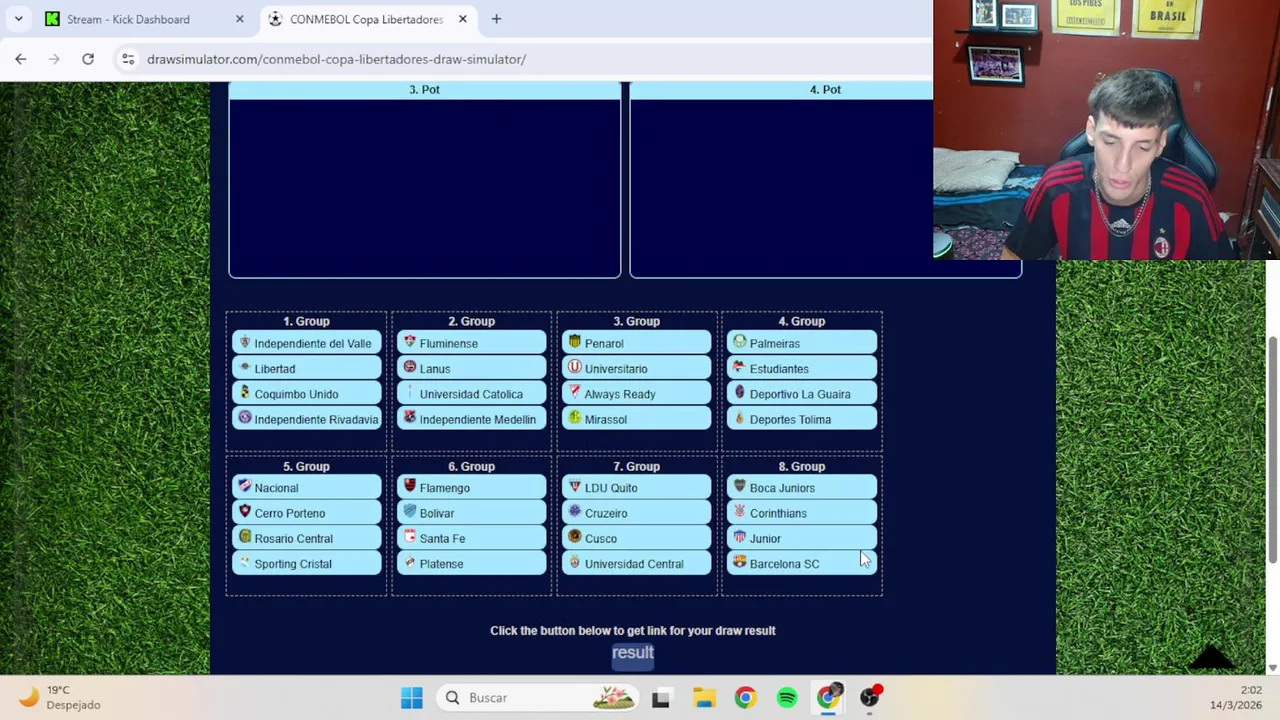Click the 4. Pot header
This screenshot has height=720, width=1280.
point(825,89)
